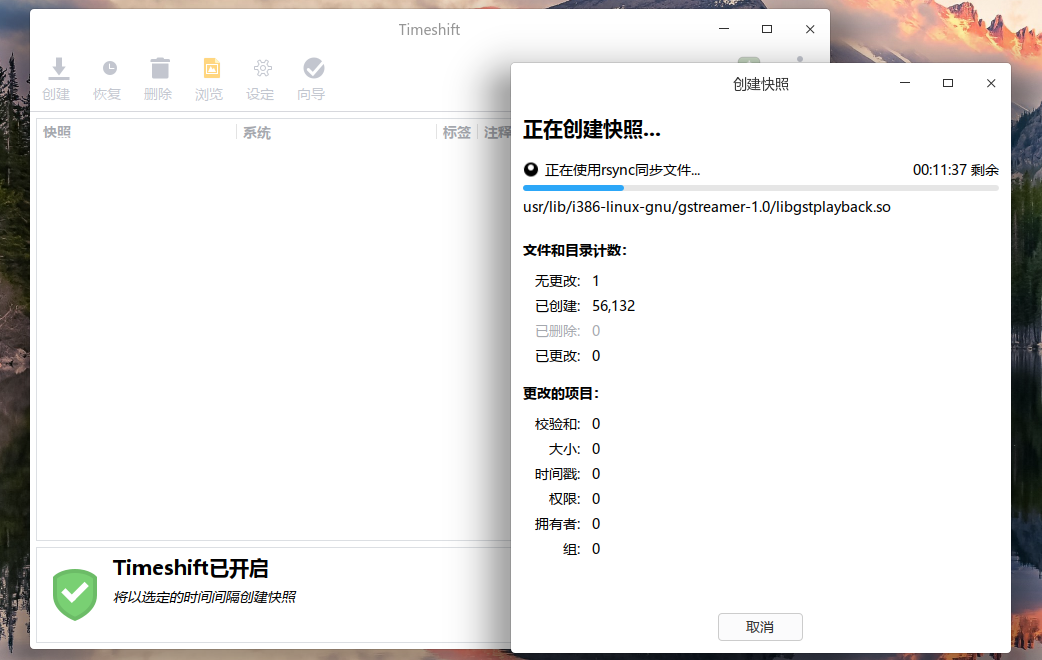This screenshot has width=1042, height=660.
Task: Click the remaining time 00:11:37 剩余 text
Action: pyautogui.click(x=956, y=170)
